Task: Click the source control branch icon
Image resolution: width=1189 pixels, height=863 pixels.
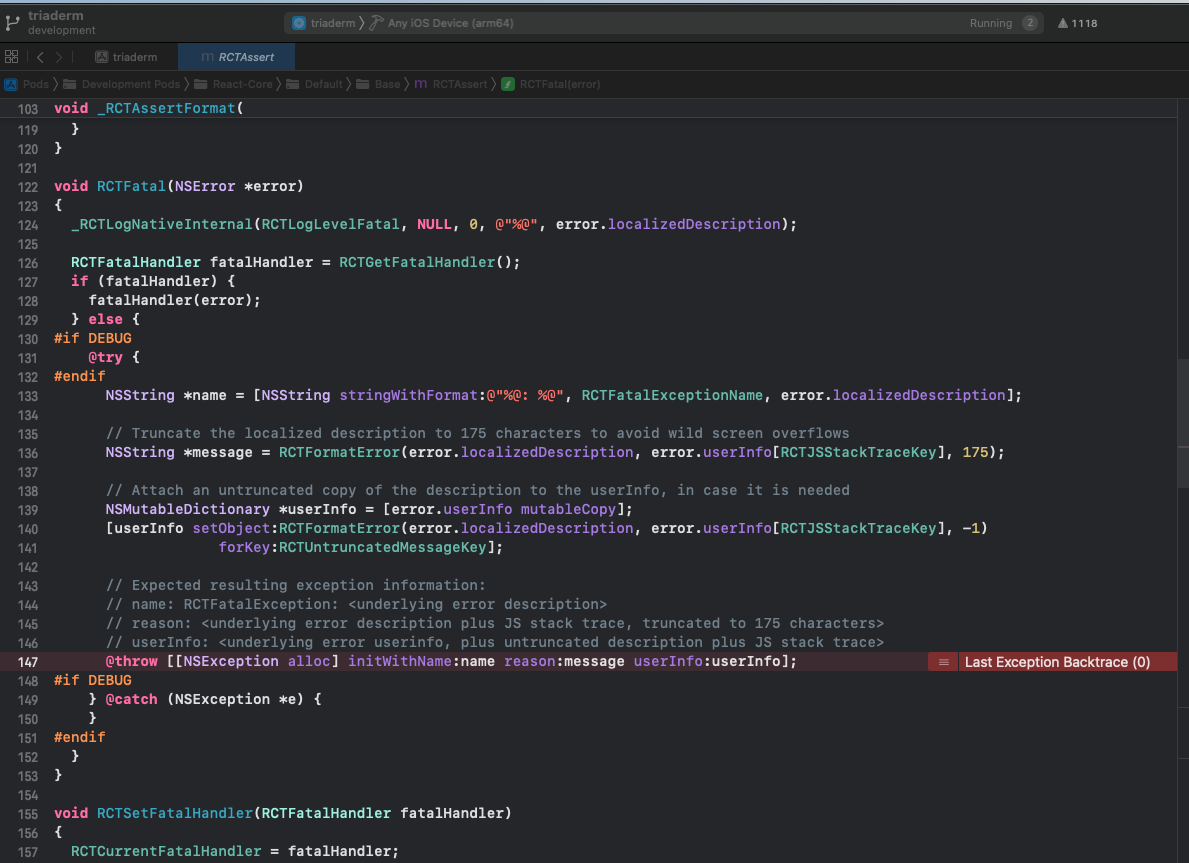Action: pos(13,22)
